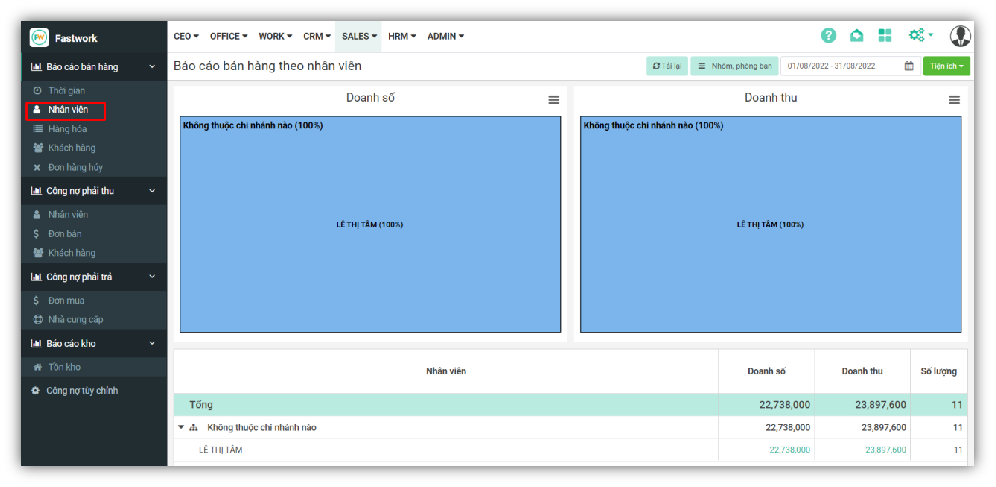
Task: Open the settings gears icon
Action: (x=917, y=36)
